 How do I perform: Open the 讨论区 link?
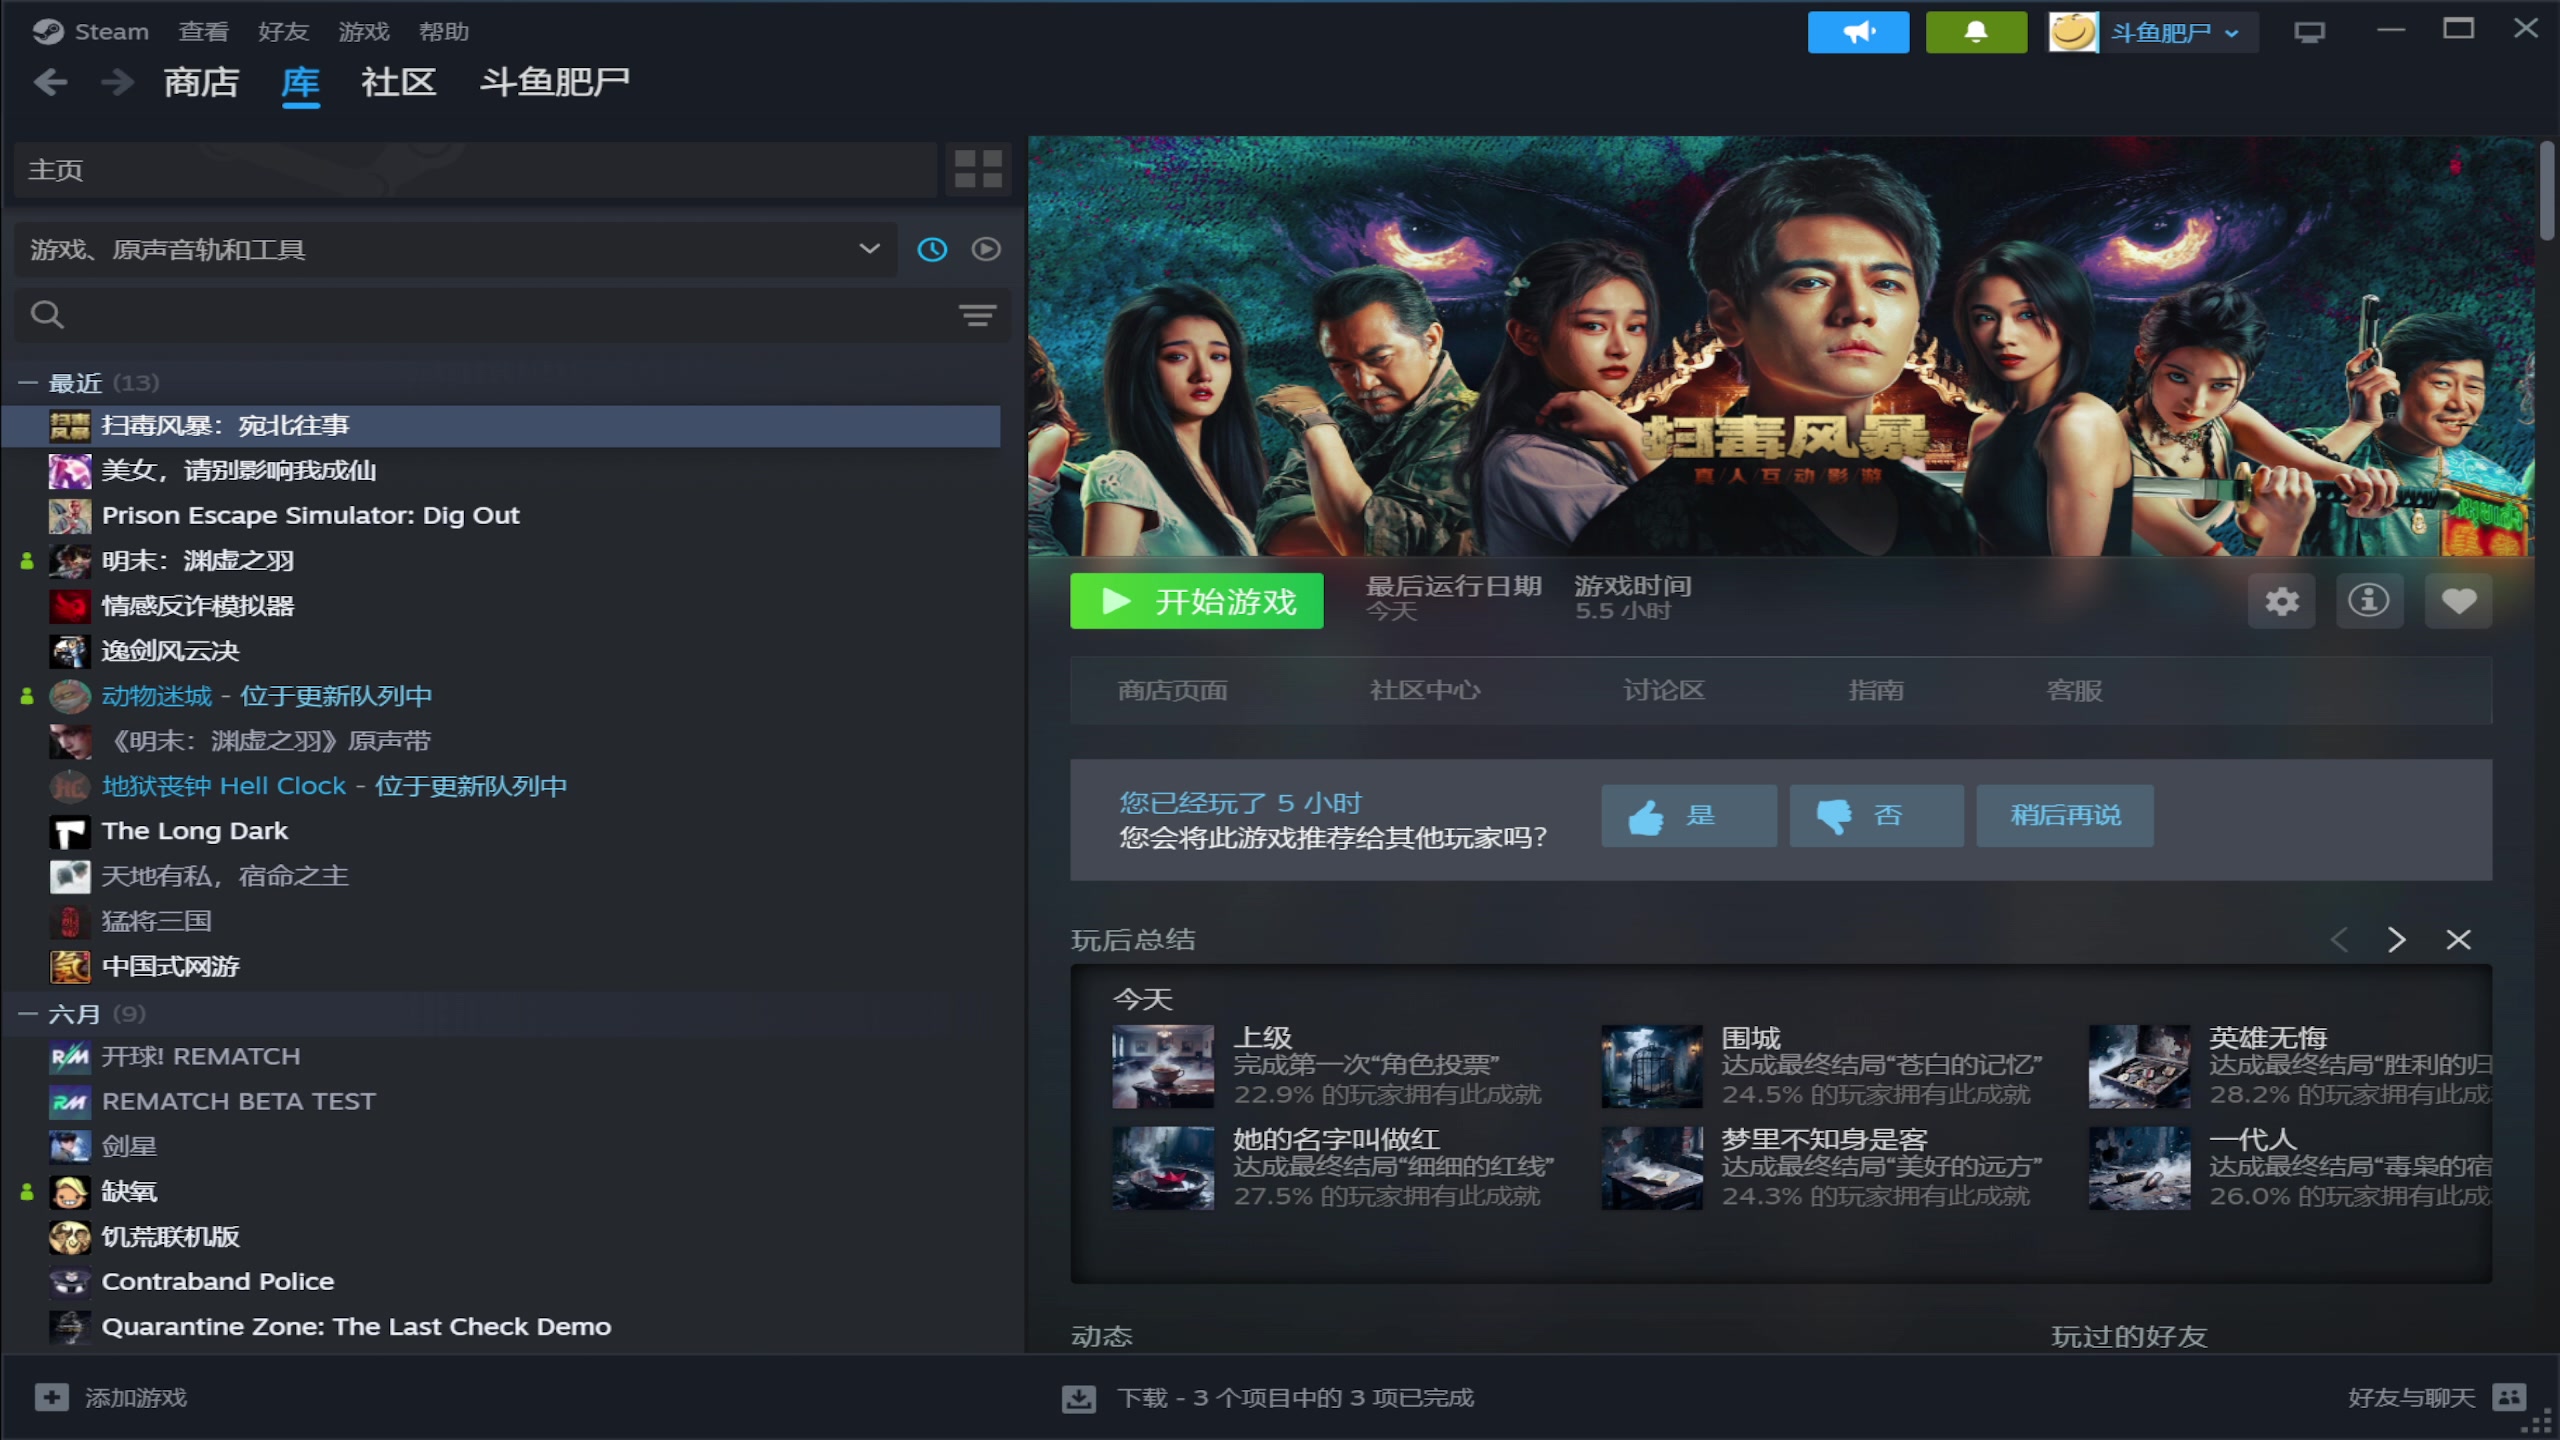1663,691
